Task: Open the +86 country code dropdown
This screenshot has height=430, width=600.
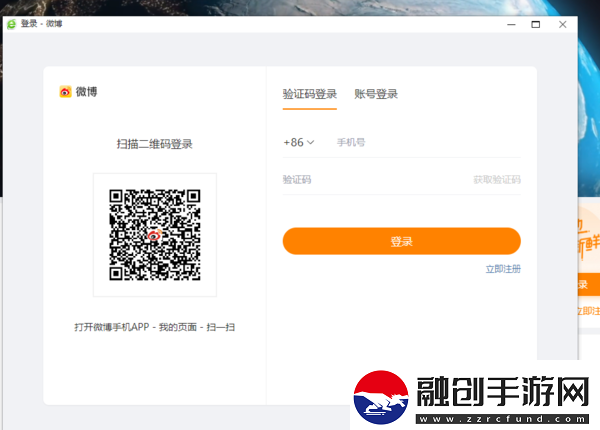Action: coord(298,142)
